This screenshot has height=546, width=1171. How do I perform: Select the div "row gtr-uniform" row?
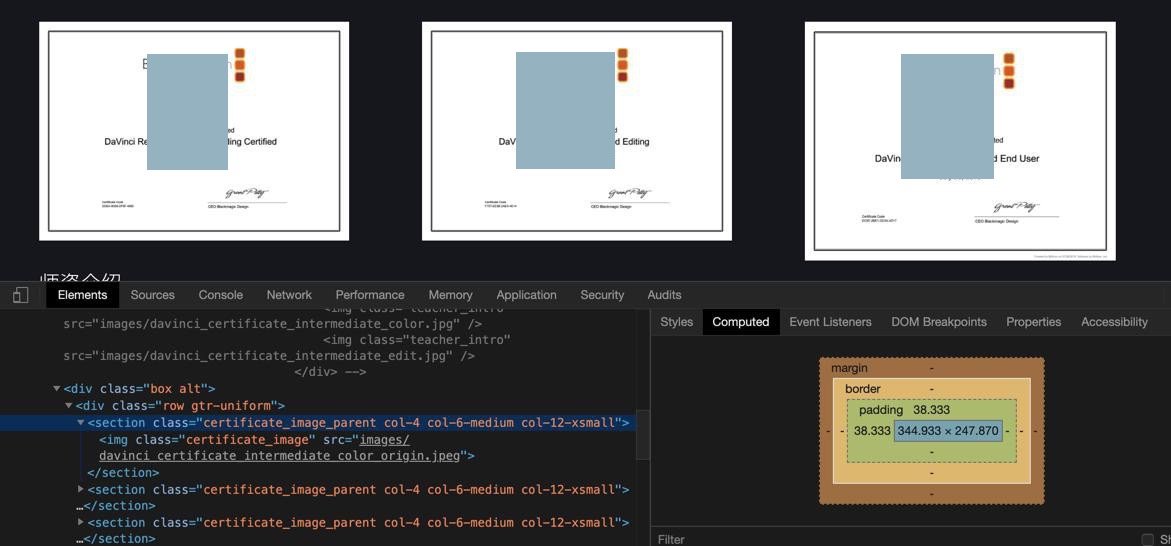point(181,406)
